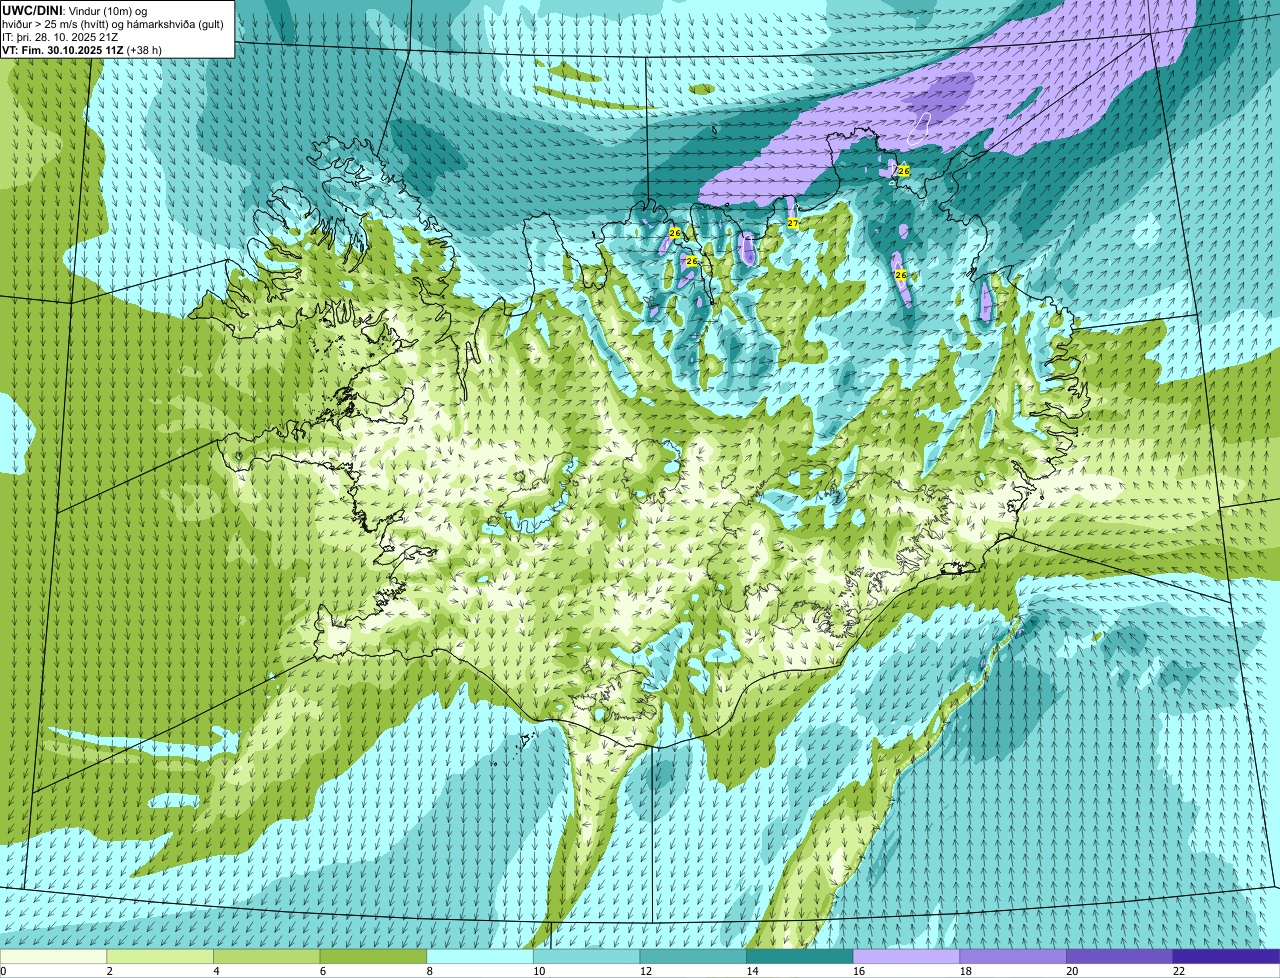Click the scale label "14"
The image size is (1280, 978).
pos(752,971)
